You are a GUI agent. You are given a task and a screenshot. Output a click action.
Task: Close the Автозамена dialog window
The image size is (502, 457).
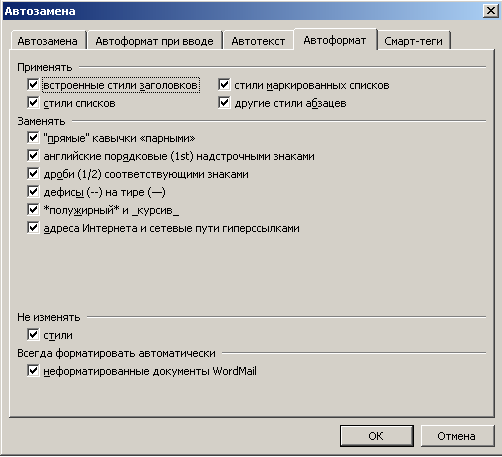click(x=491, y=11)
